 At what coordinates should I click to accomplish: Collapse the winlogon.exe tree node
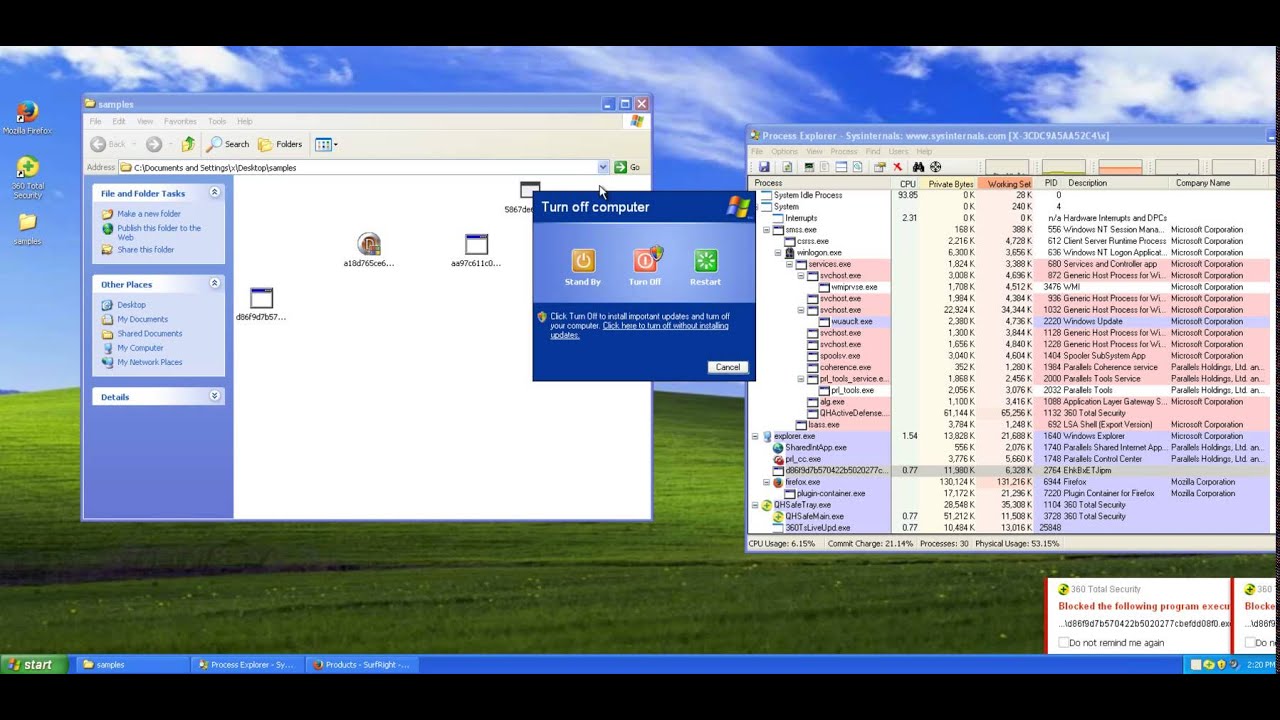point(778,253)
